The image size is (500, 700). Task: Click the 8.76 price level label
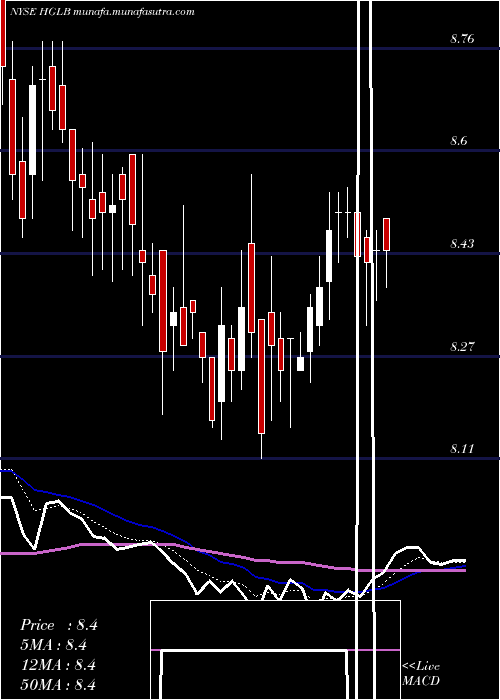pyautogui.click(x=462, y=39)
